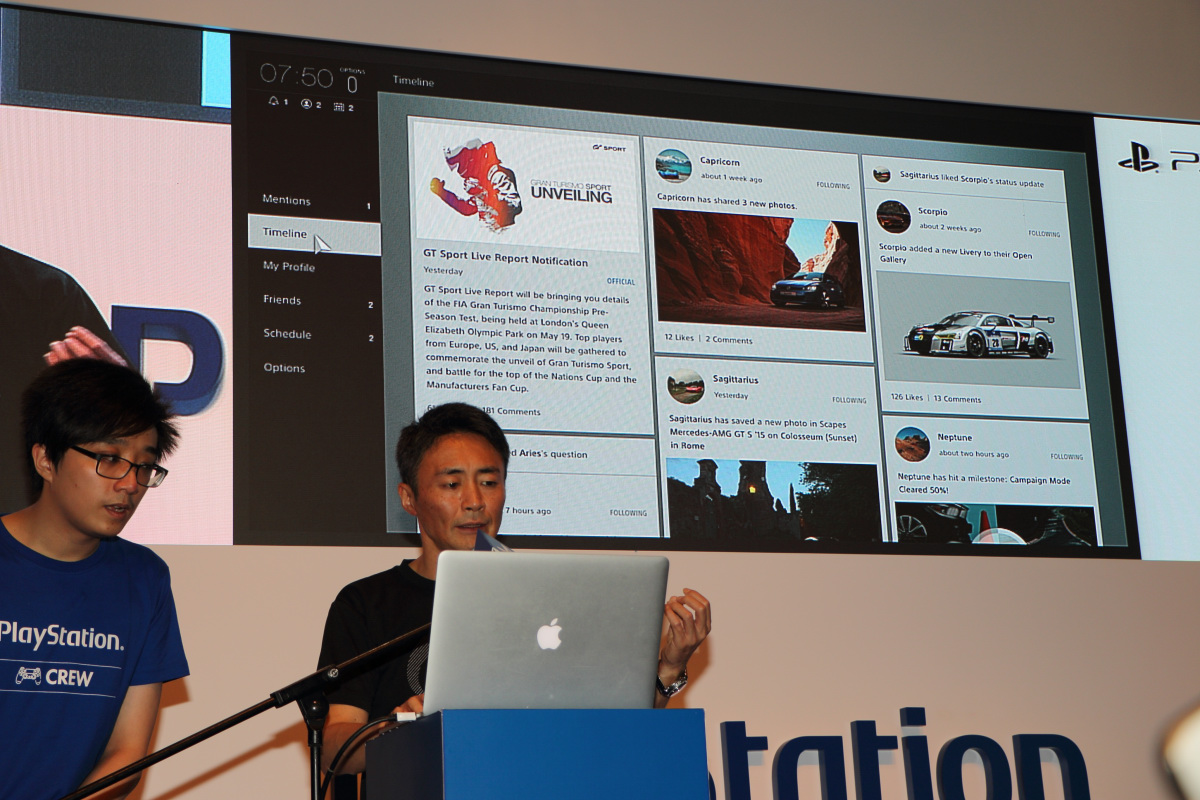Toggle FOLLOWING on Capricorn's post
The image size is (1200, 800).
pyautogui.click(x=832, y=185)
